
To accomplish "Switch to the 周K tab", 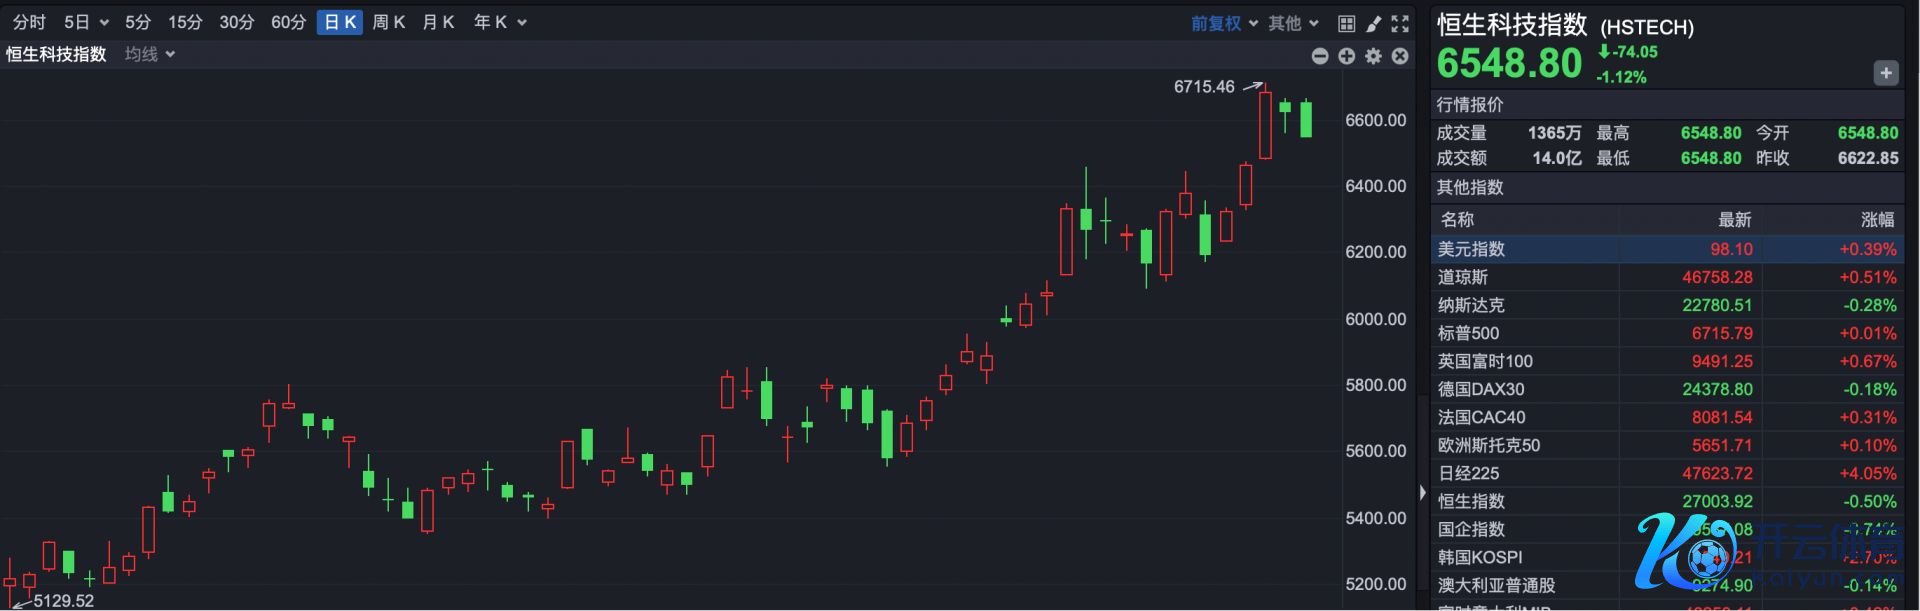I will [x=388, y=22].
